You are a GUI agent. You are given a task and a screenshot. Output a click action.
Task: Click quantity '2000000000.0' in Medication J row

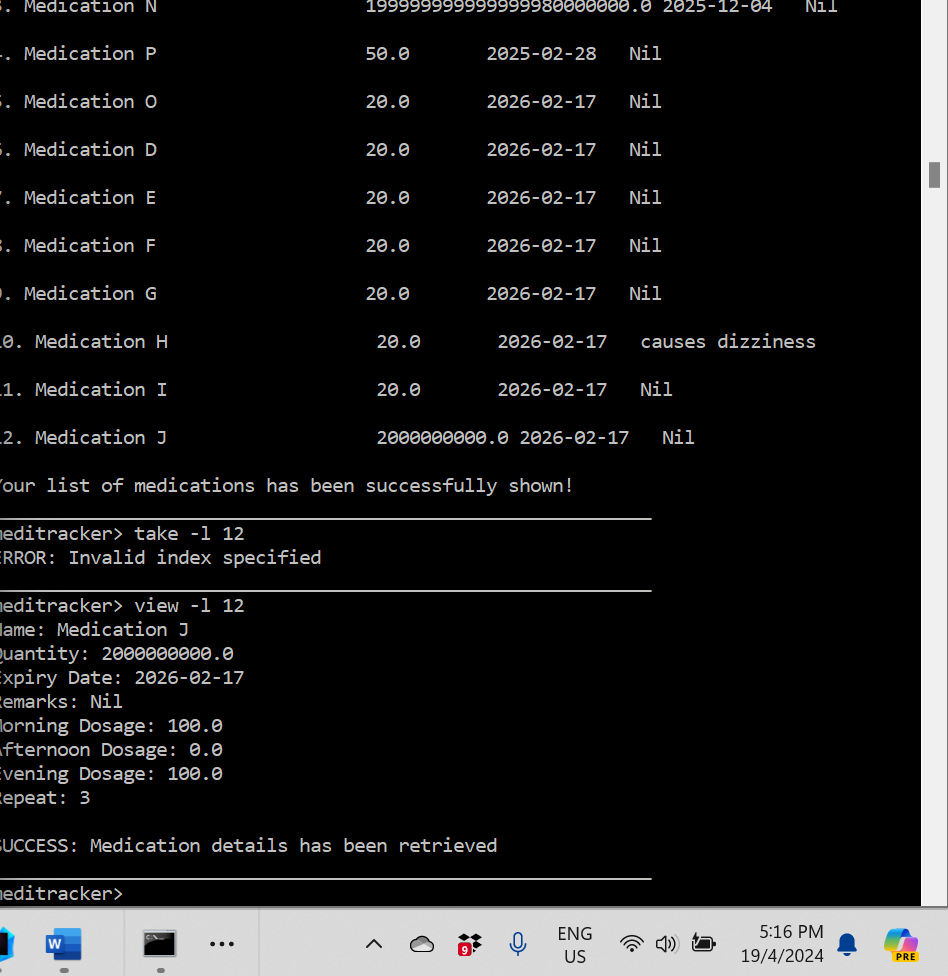pyautogui.click(x=442, y=438)
